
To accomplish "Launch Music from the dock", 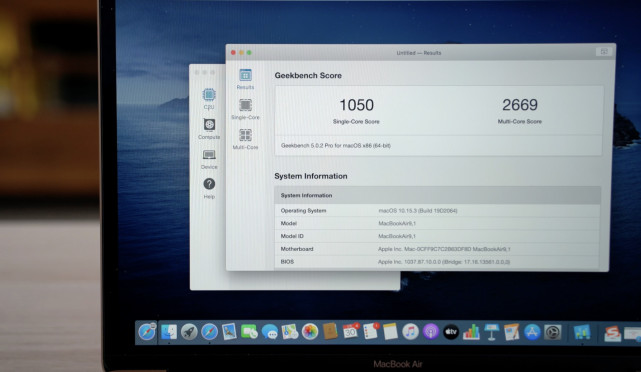I will [x=410, y=332].
